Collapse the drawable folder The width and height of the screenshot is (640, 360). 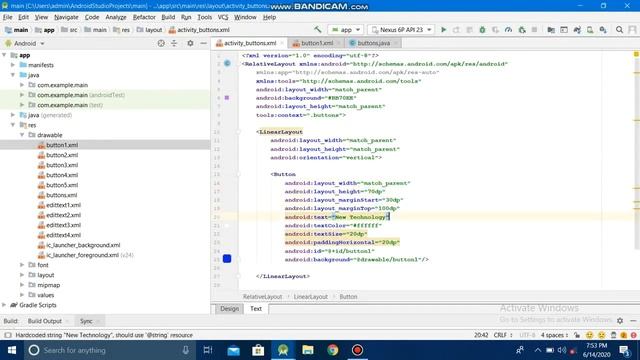22,135
